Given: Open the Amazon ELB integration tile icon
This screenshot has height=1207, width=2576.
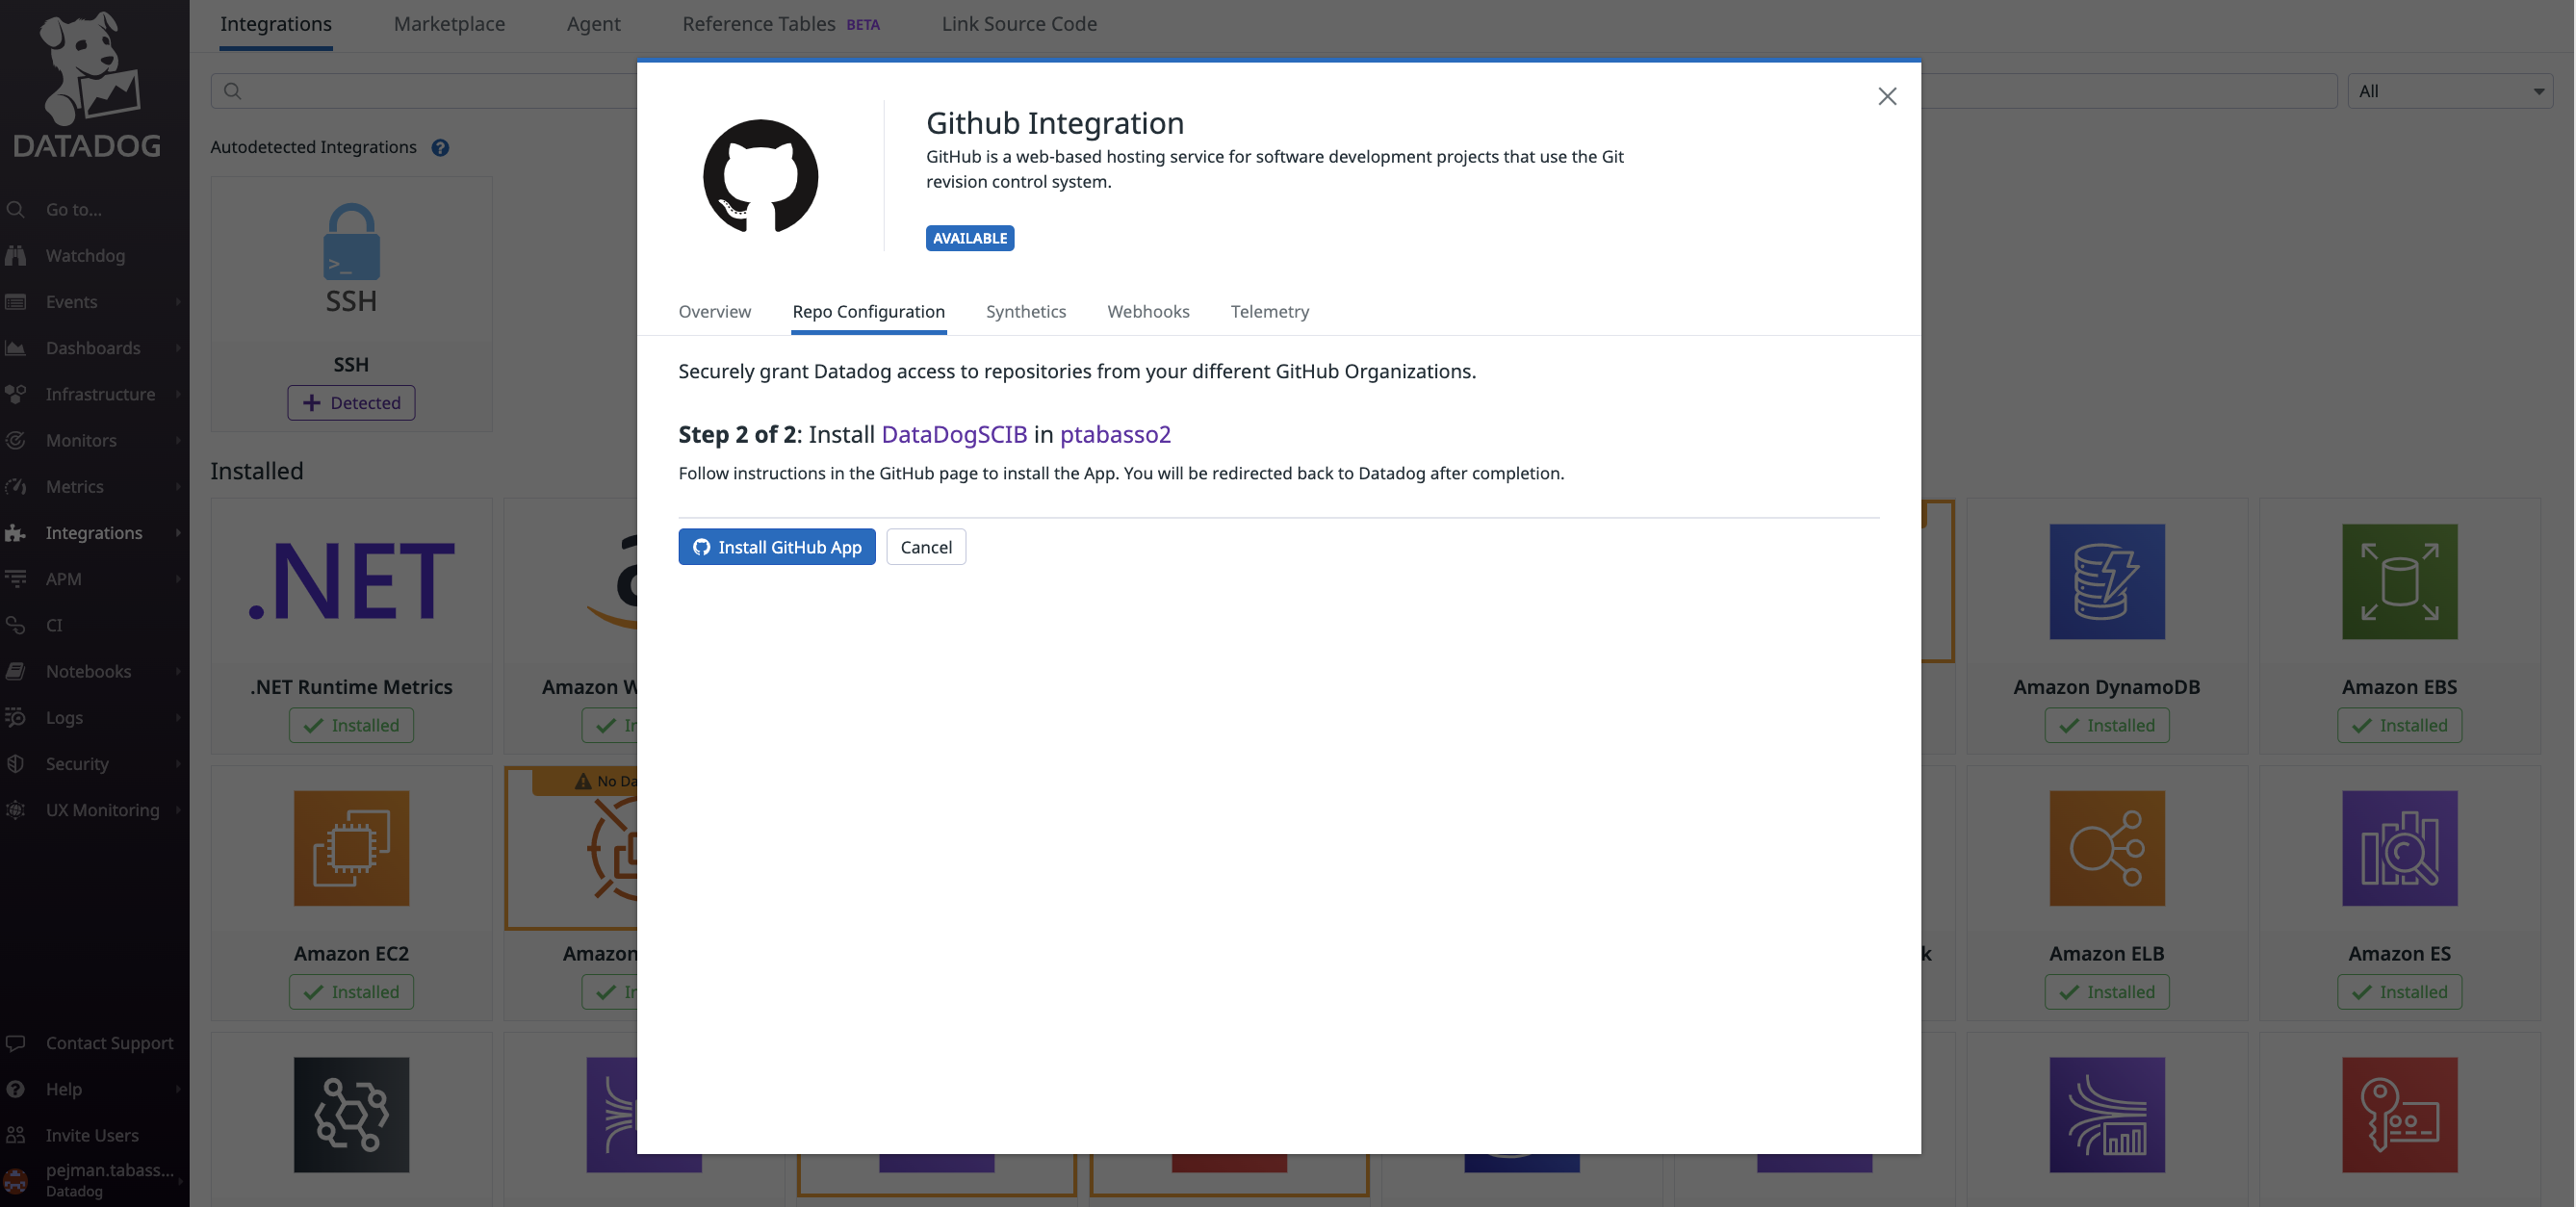Looking at the screenshot, I should click(x=2106, y=848).
